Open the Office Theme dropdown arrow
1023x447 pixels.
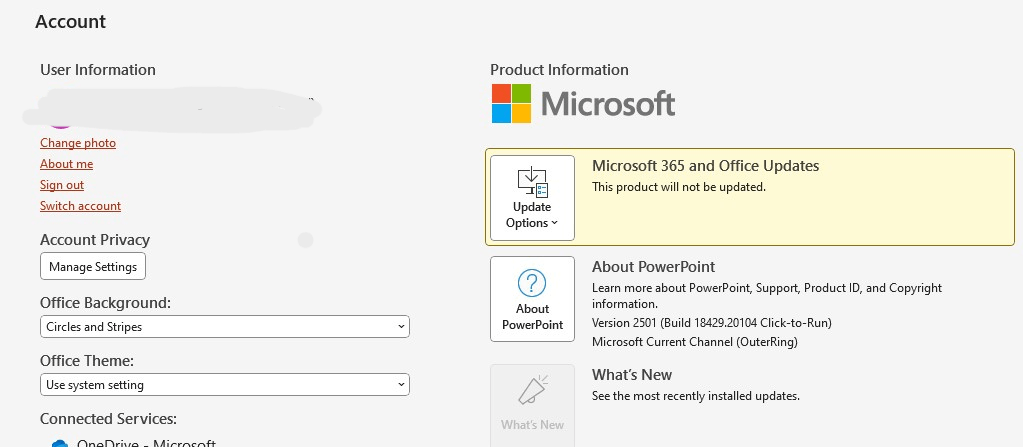click(x=401, y=385)
